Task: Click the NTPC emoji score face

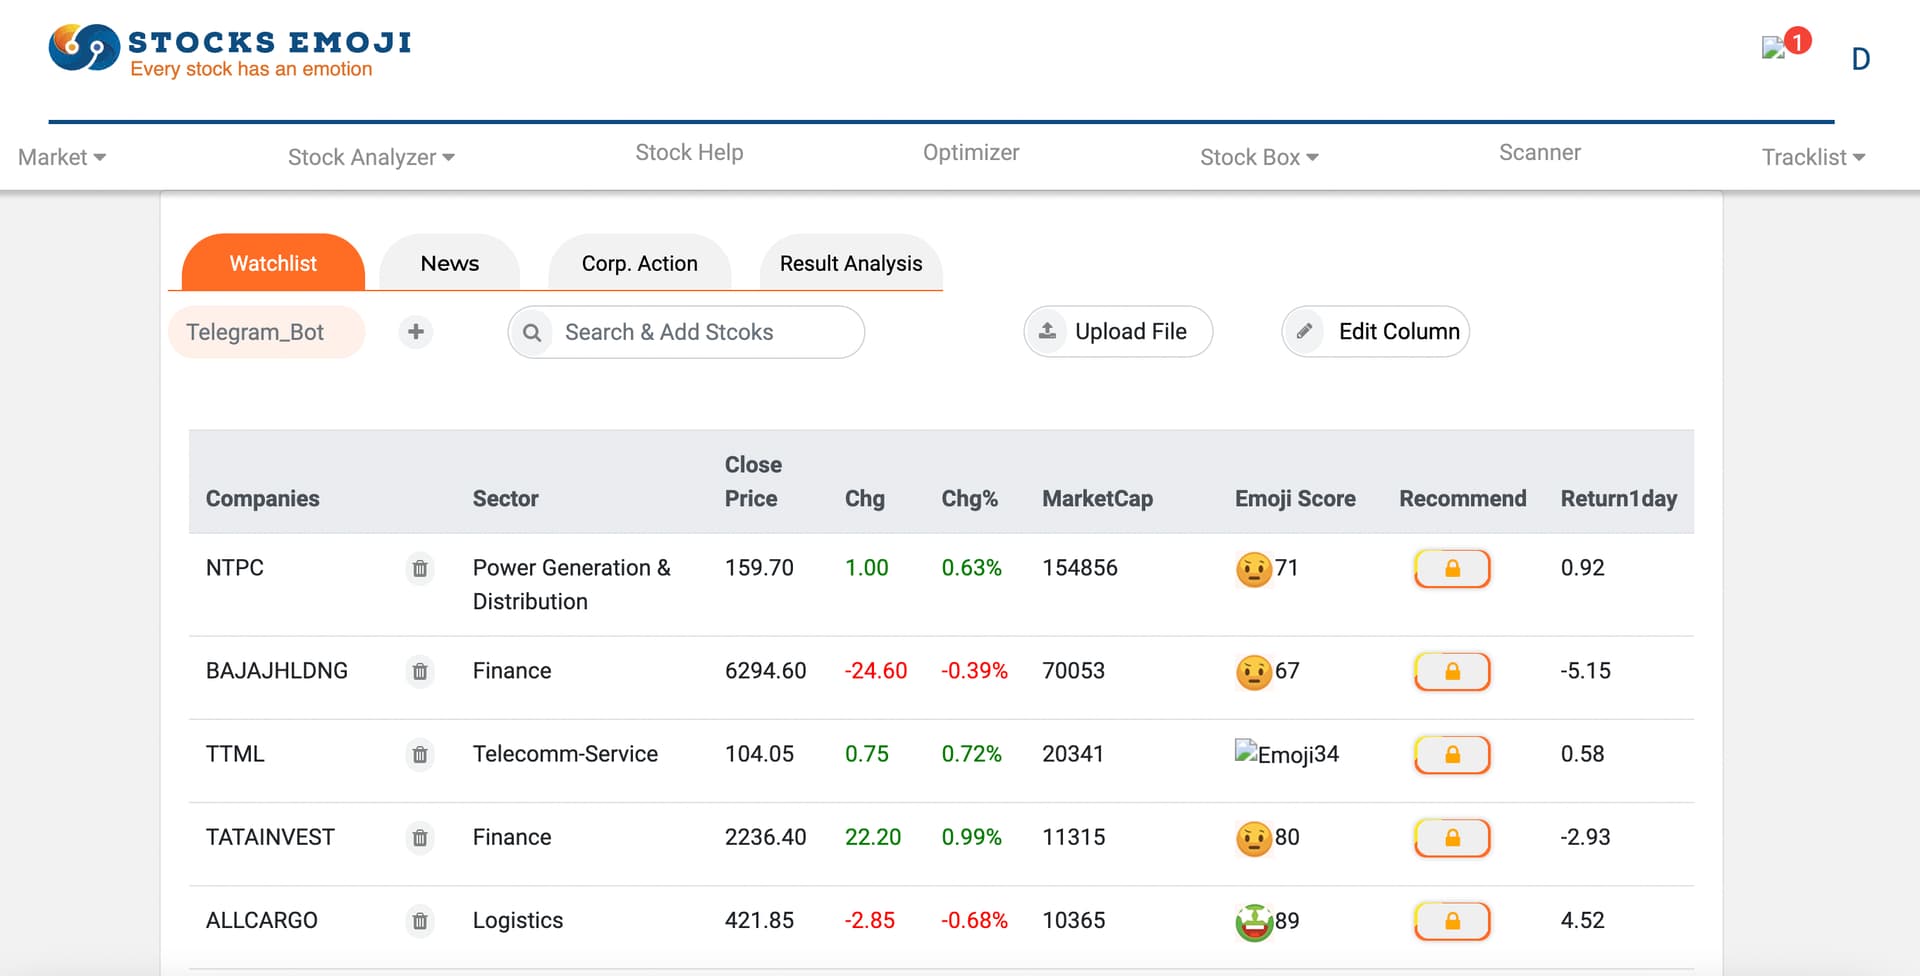Action: [1254, 569]
